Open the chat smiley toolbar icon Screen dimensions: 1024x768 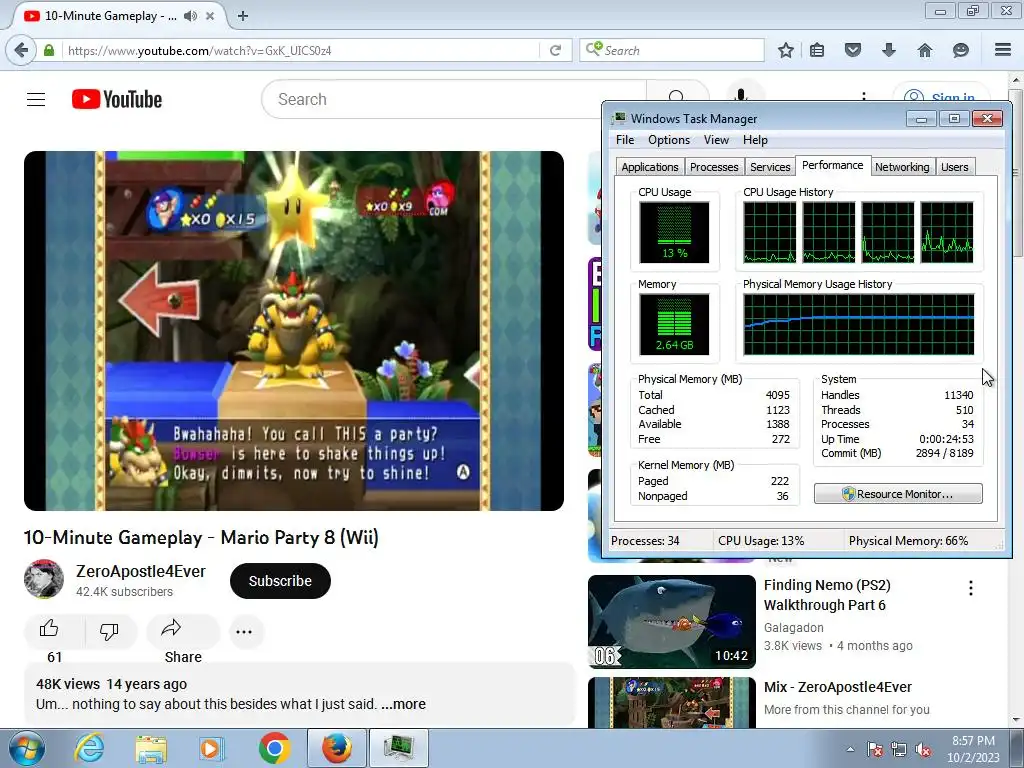pos(960,50)
